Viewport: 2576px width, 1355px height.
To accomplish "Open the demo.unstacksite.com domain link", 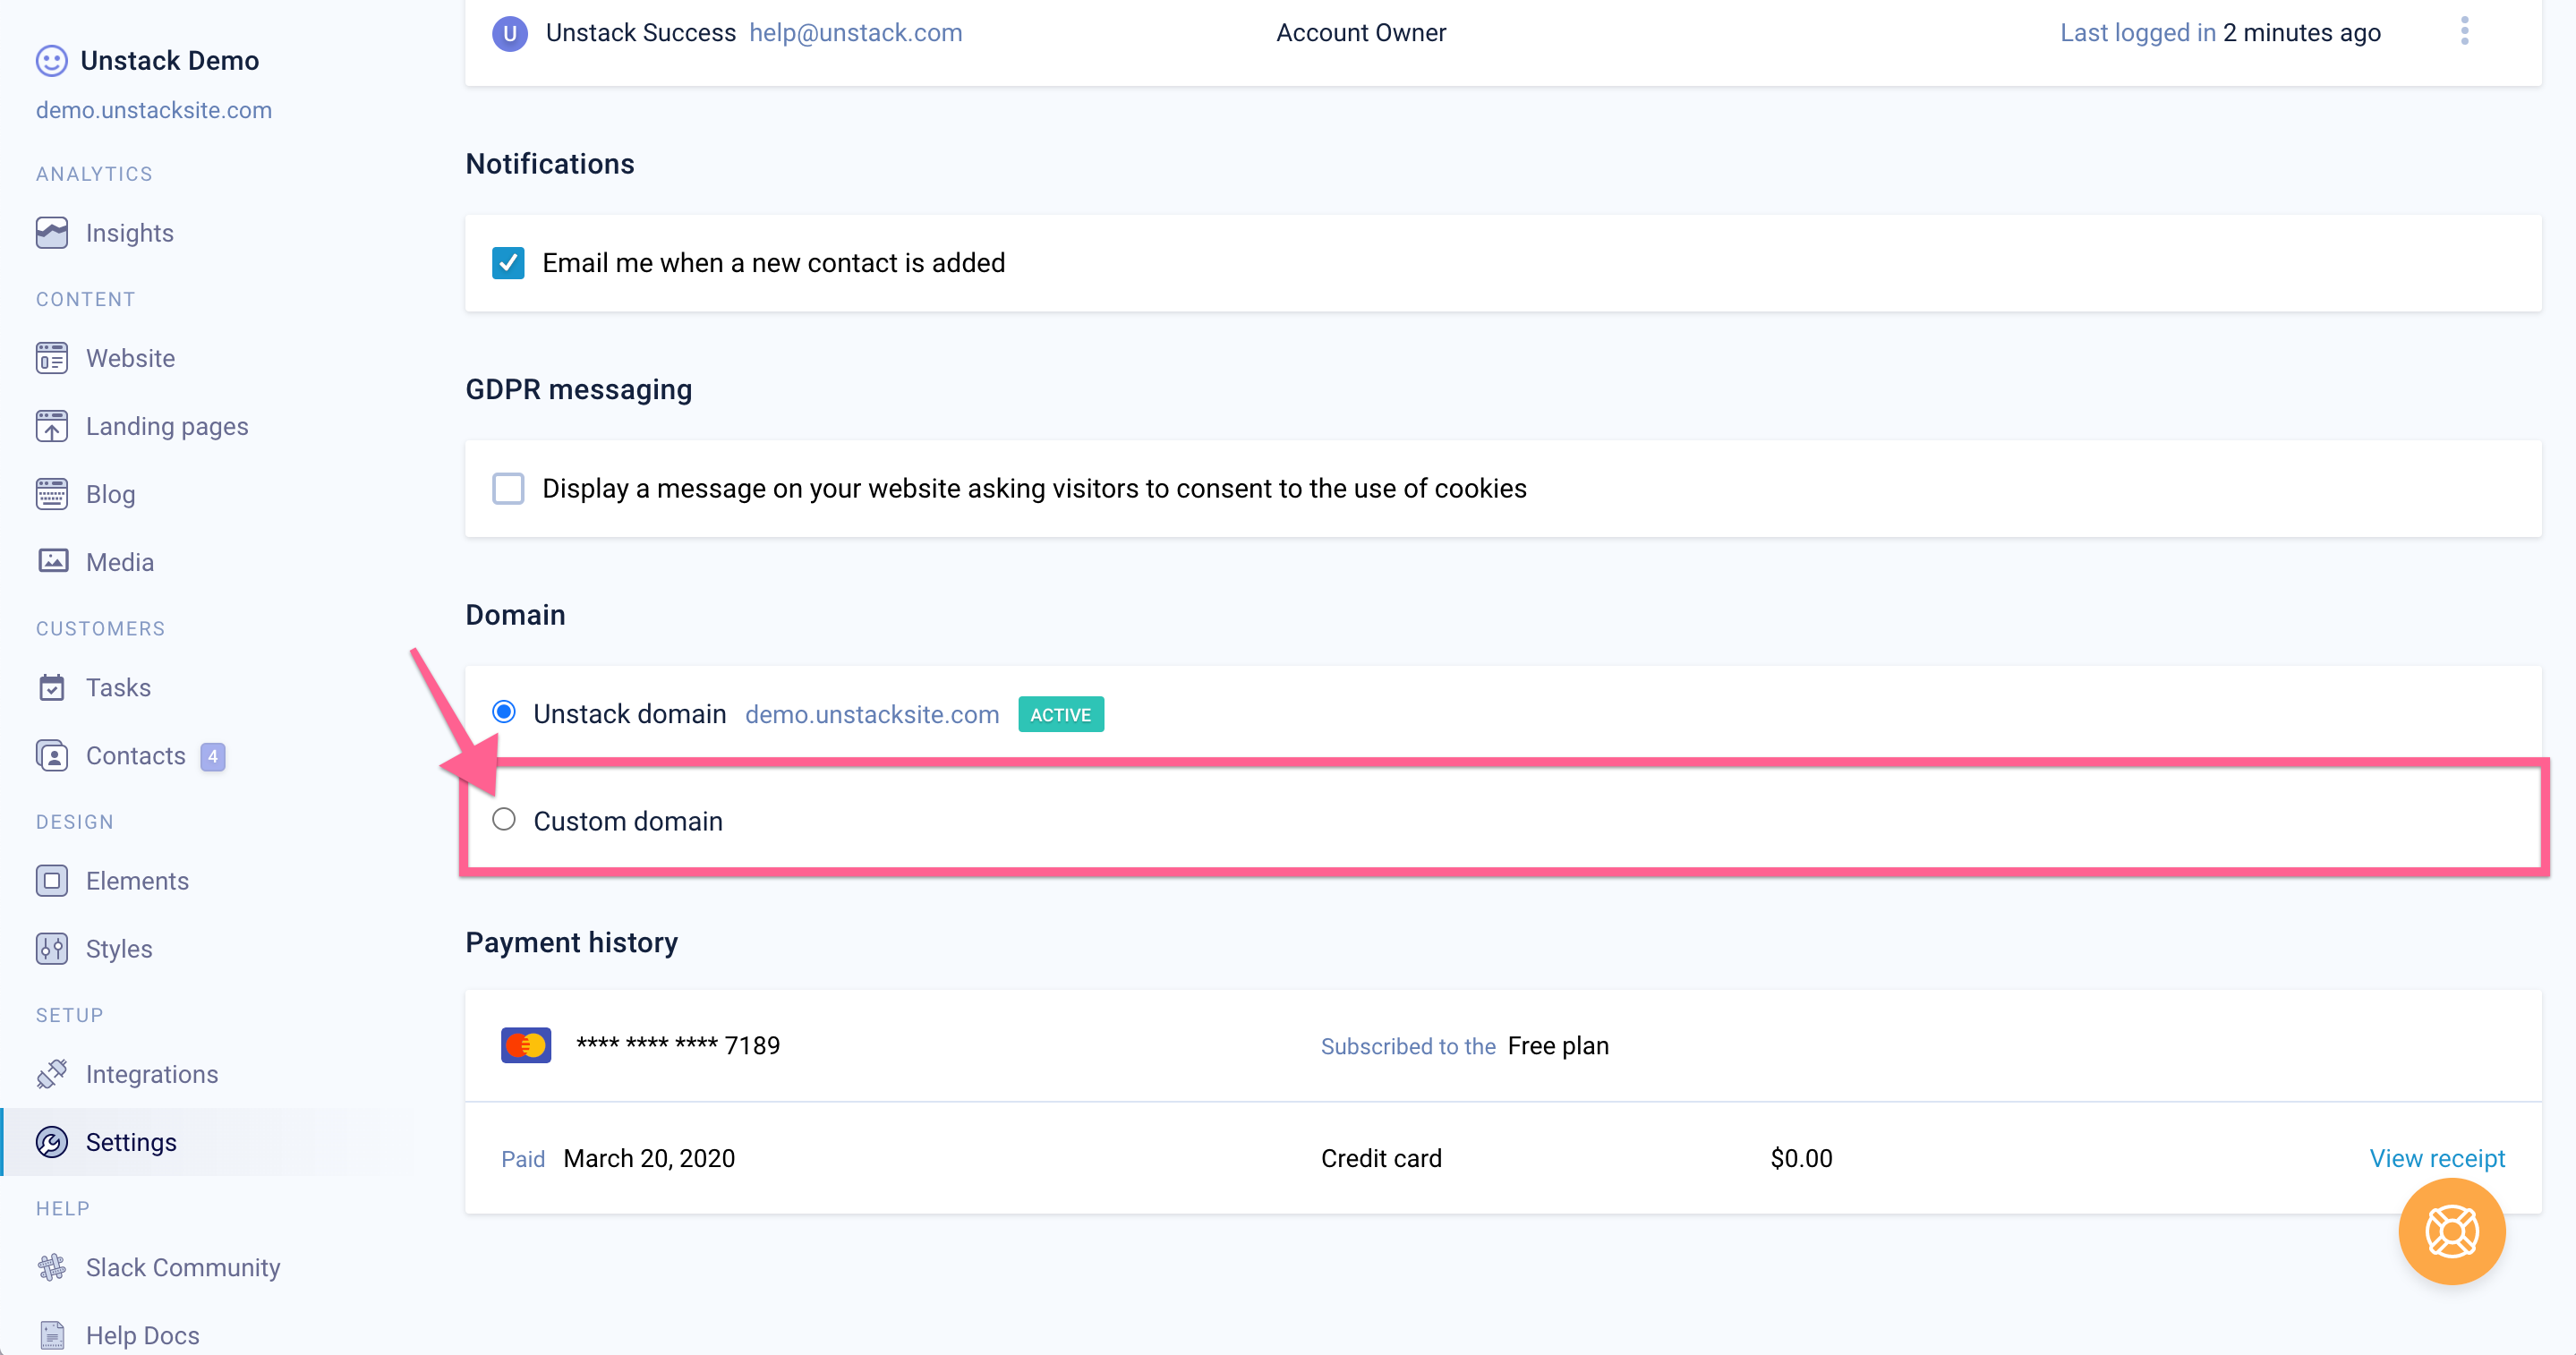I will pyautogui.click(x=872, y=714).
